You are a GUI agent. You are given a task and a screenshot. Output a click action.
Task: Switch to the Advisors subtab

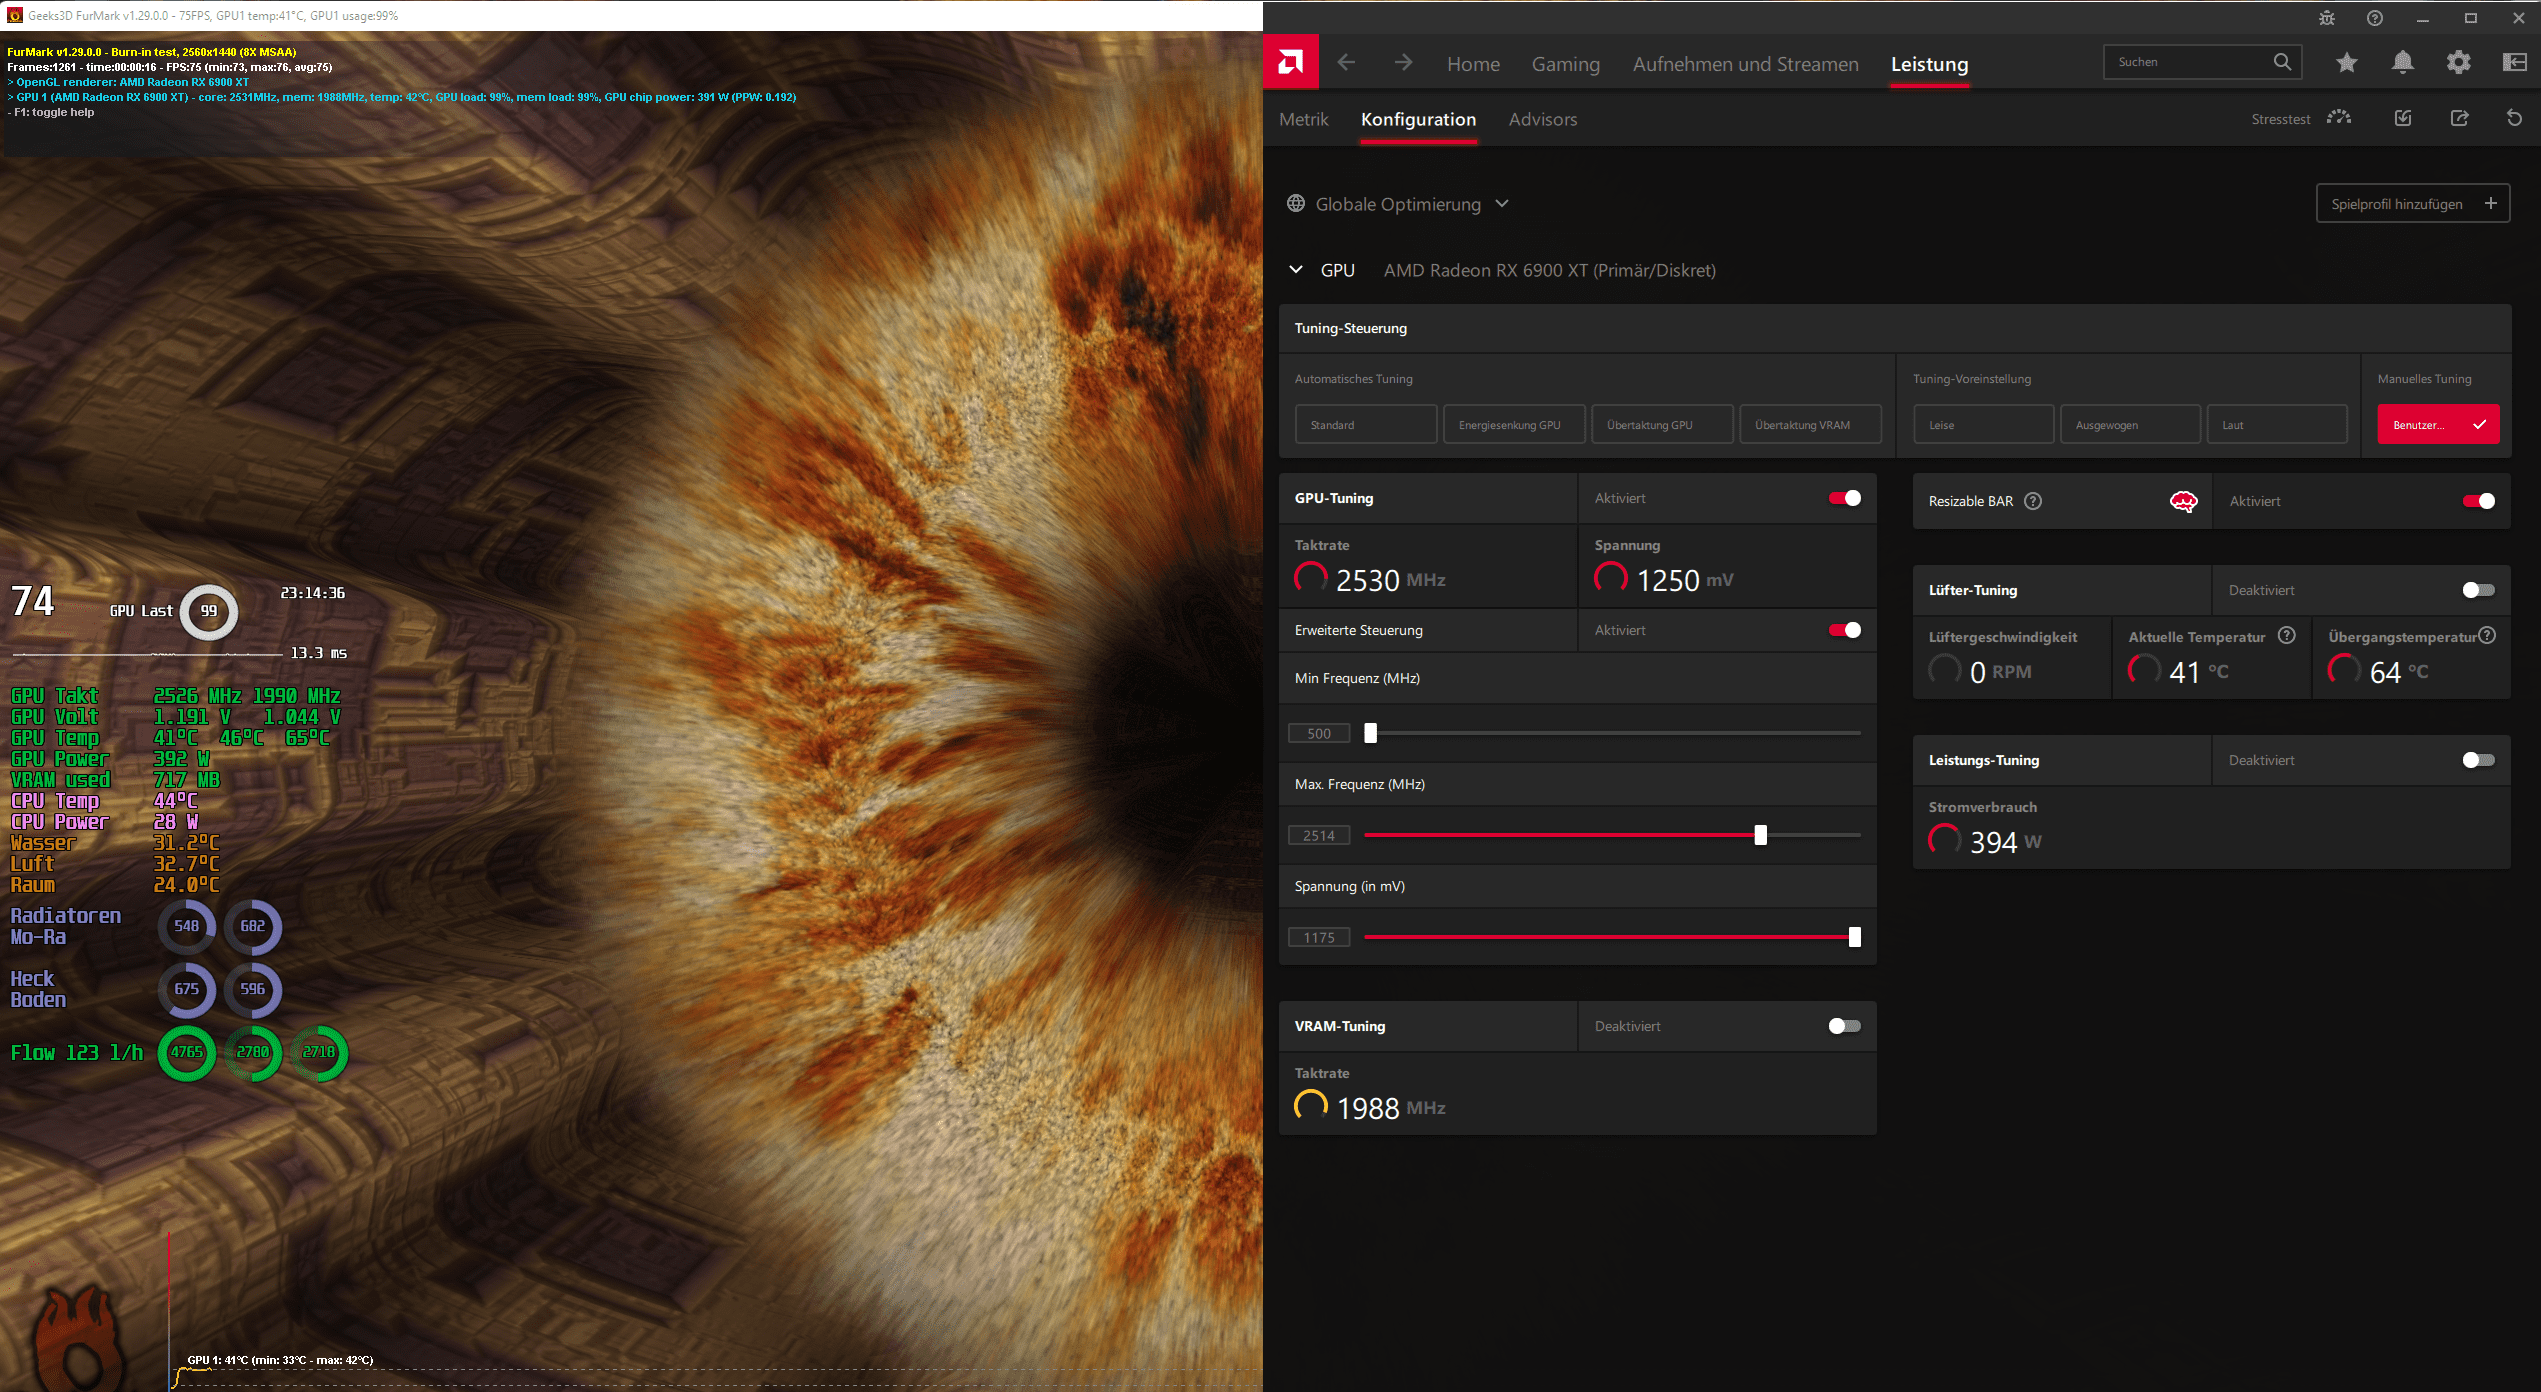(x=1542, y=119)
